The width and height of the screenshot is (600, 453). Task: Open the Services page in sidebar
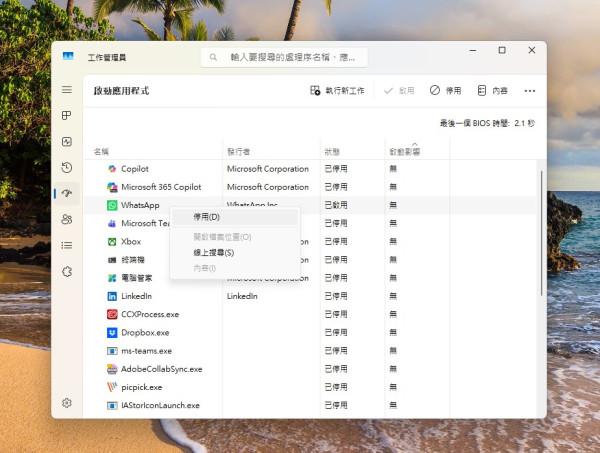[x=67, y=271]
